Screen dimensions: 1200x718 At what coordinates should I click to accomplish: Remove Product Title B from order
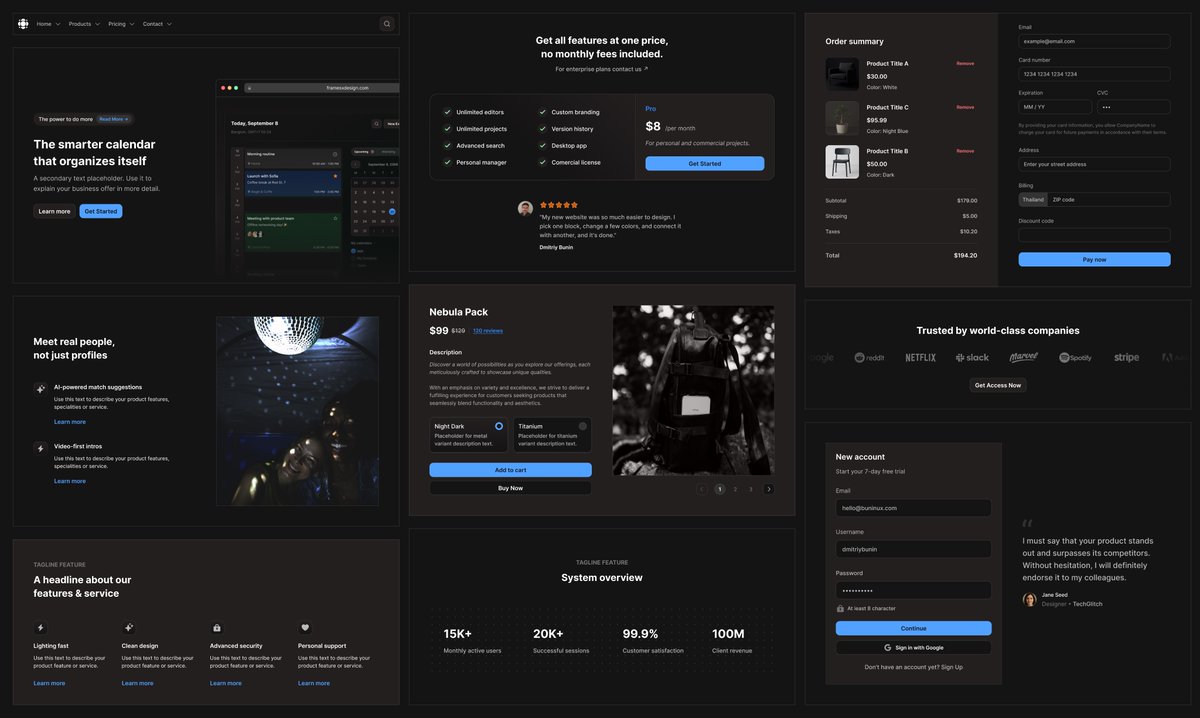click(x=965, y=151)
